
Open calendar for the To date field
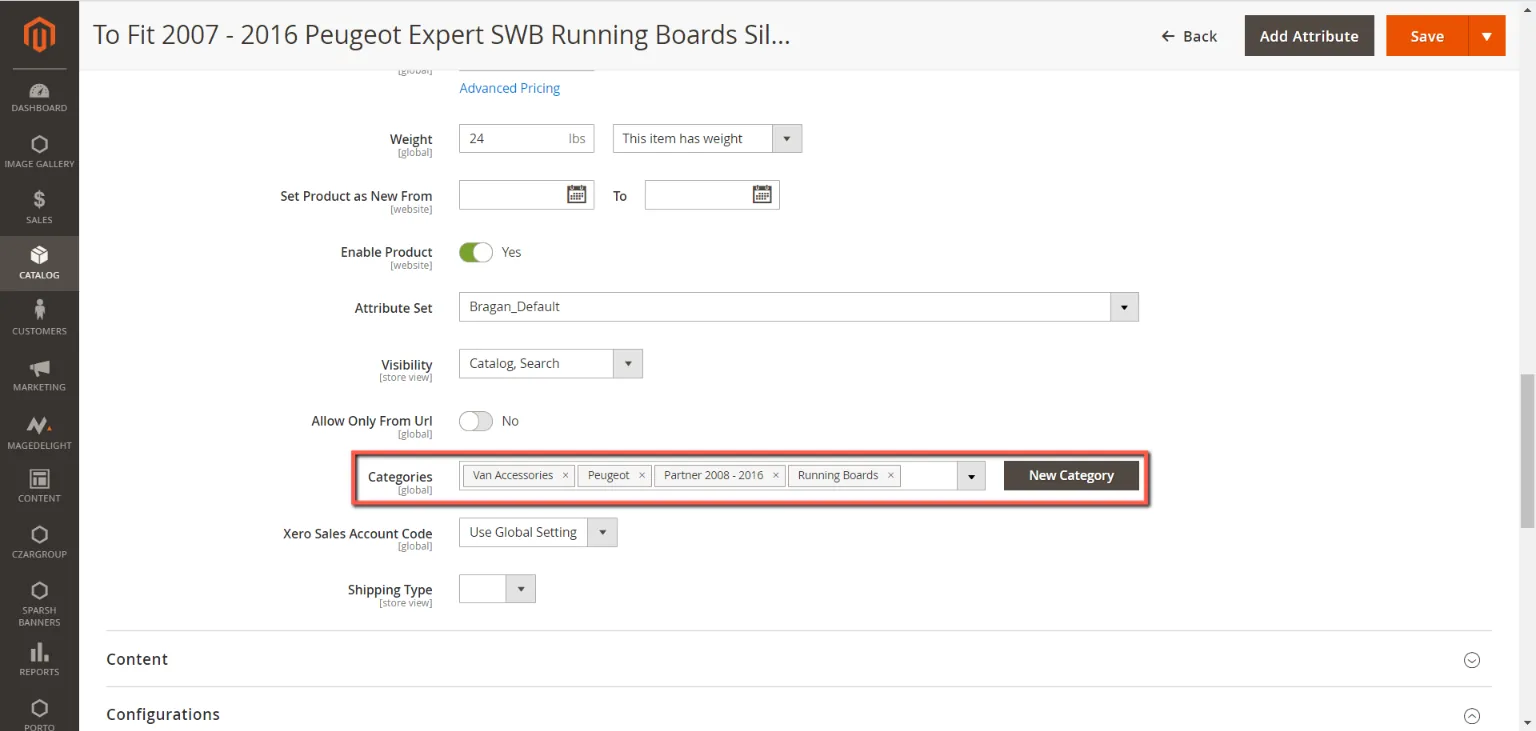pos(762,195)
